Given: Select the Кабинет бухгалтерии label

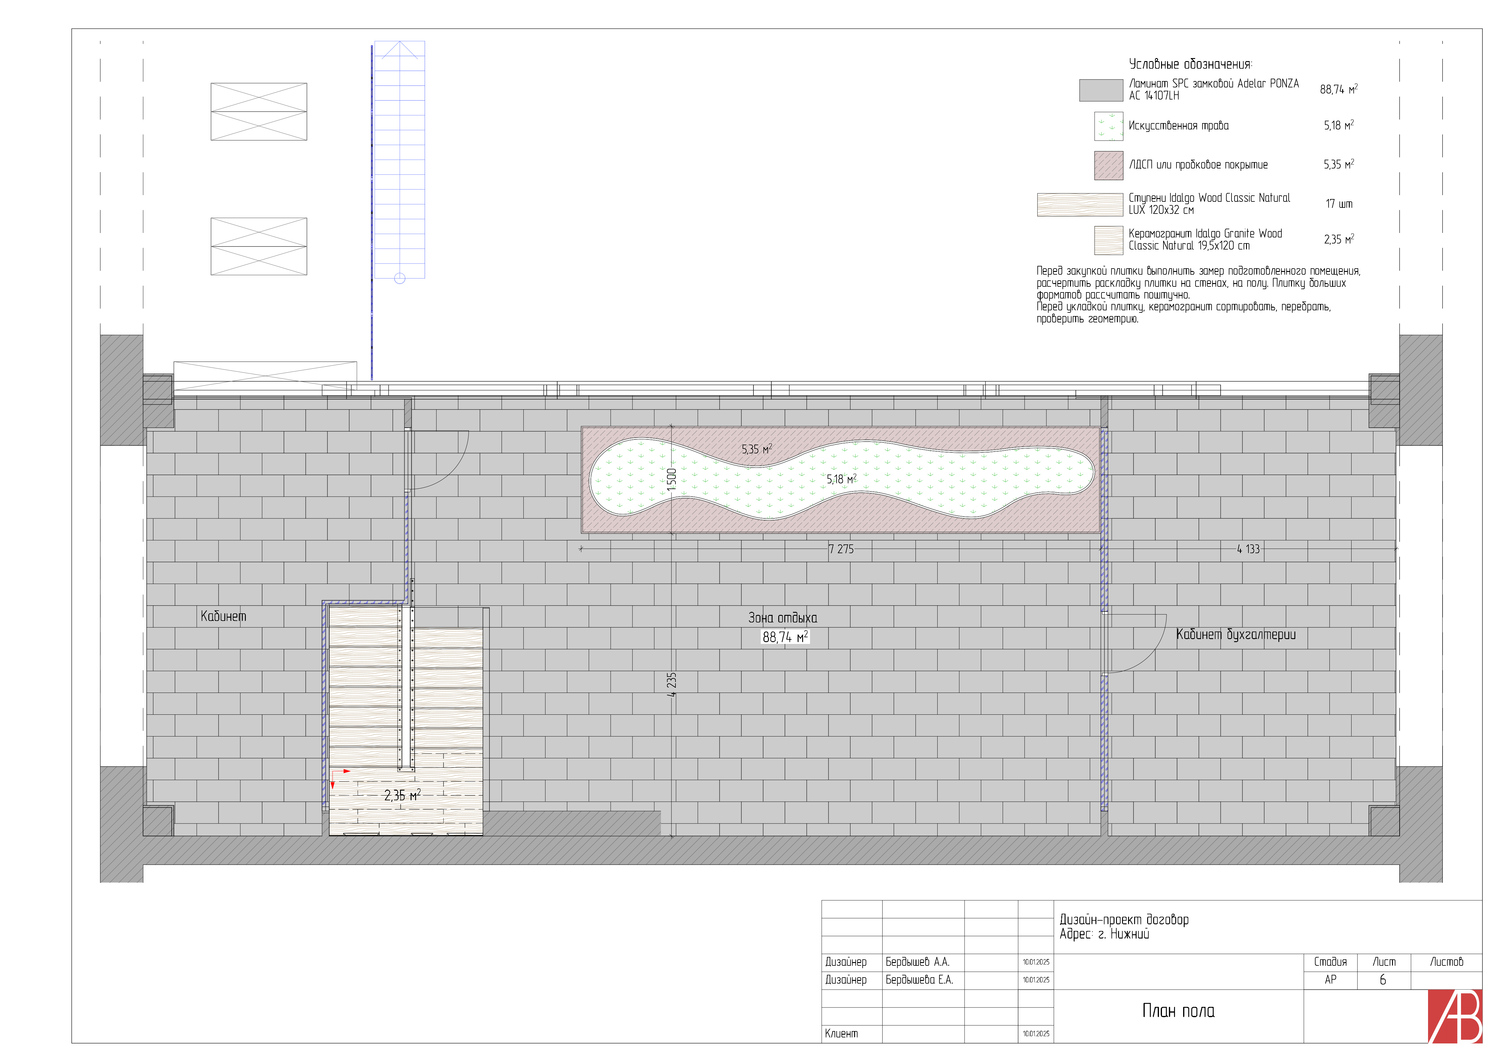Looking at the screenshot, I should (x=1235, y=634).
